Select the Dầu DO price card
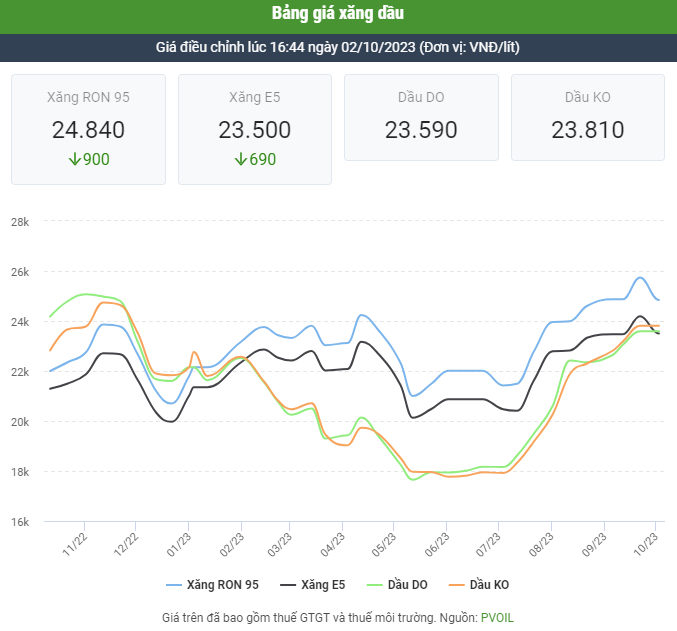 (421, 118)
